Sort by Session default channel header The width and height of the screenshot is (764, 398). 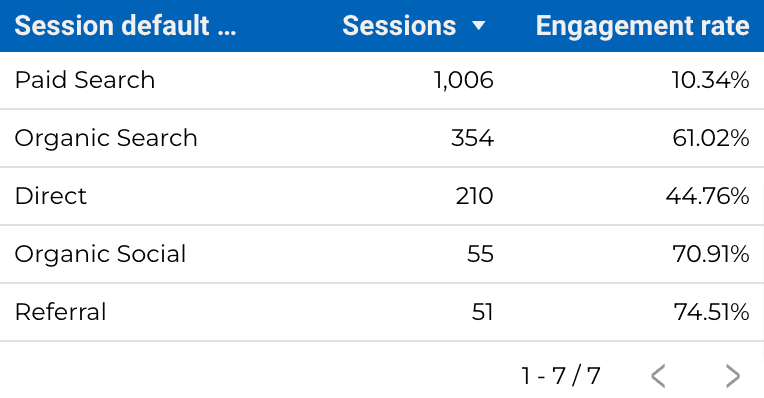point(125,25)
